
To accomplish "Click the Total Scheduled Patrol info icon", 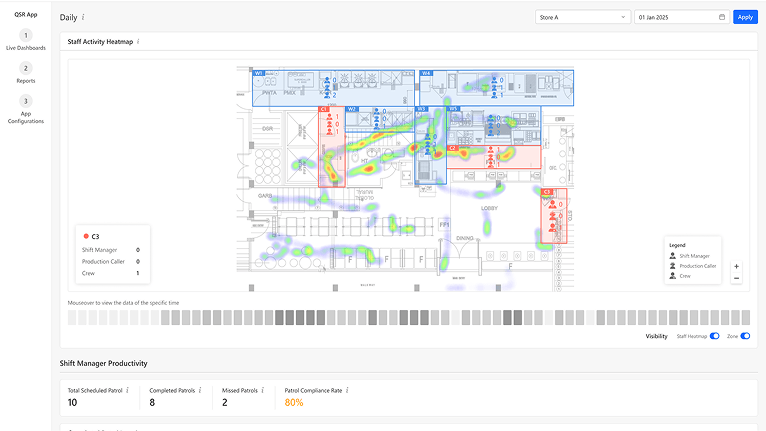I will click(128, 390).
